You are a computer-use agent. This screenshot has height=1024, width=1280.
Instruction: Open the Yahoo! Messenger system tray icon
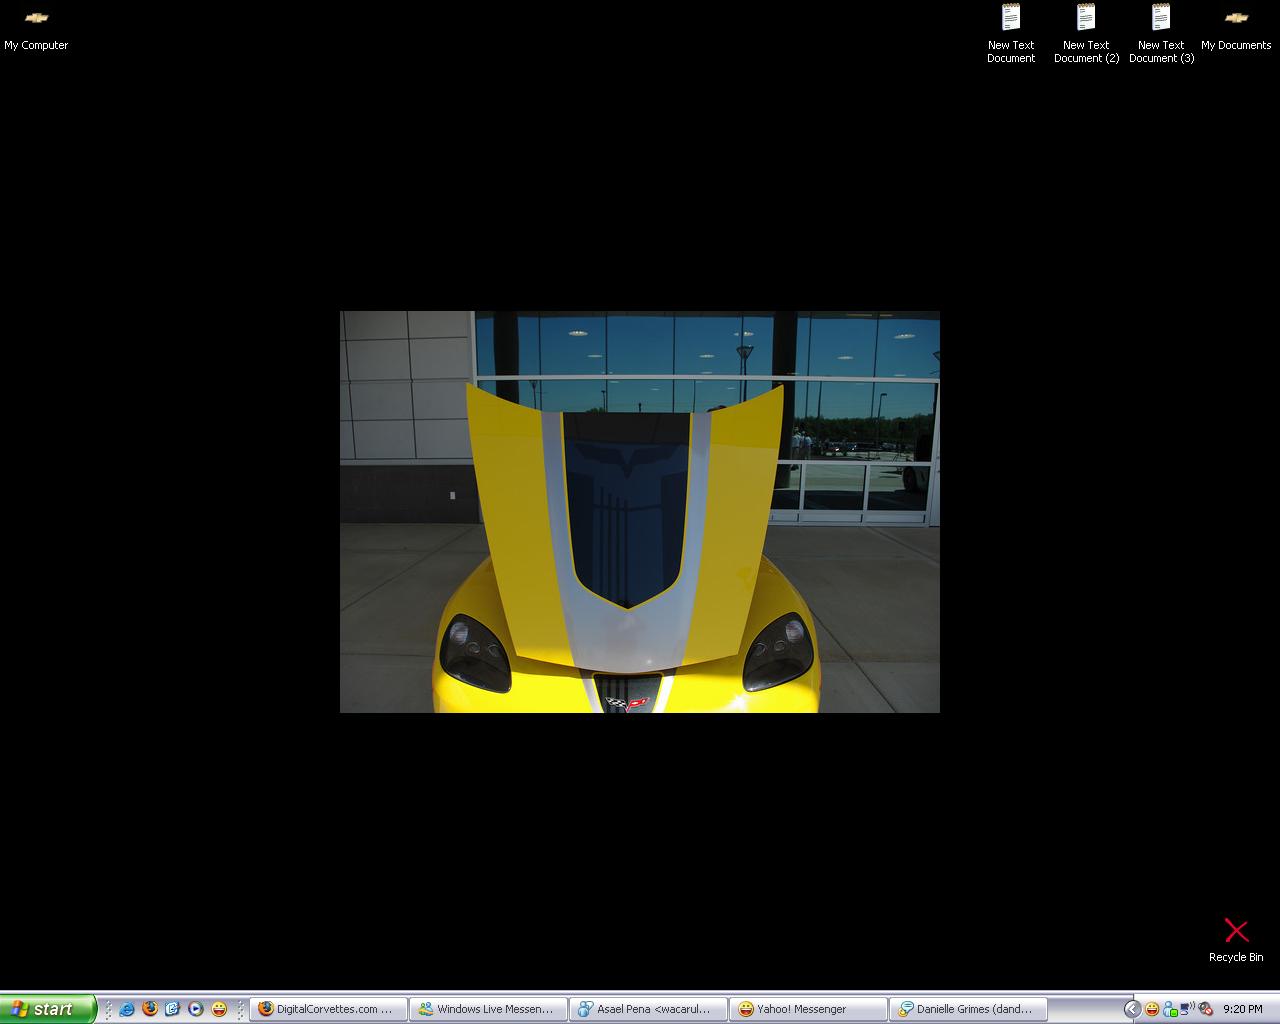click(1151, 1008)
